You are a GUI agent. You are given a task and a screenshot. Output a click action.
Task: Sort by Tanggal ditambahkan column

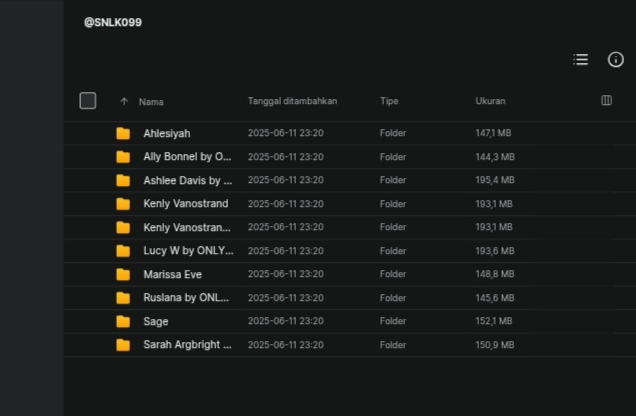pos(292,101)
